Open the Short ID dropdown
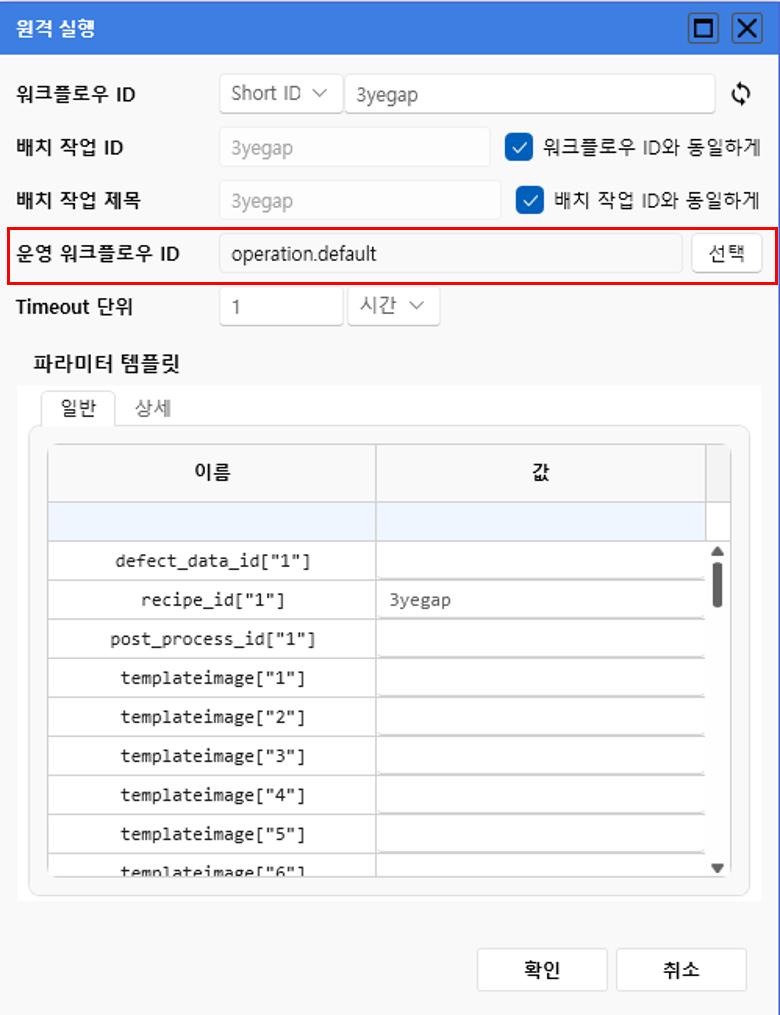 (x=279, y=94)
